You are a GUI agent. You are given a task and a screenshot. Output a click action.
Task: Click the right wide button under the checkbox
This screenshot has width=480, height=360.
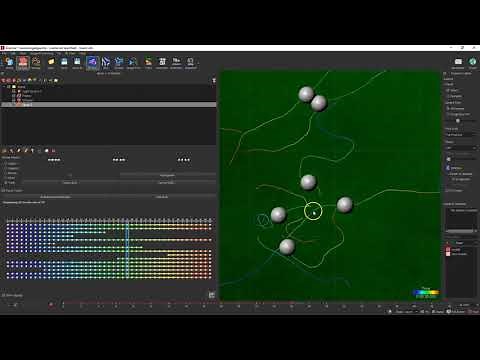pos(162,197)
